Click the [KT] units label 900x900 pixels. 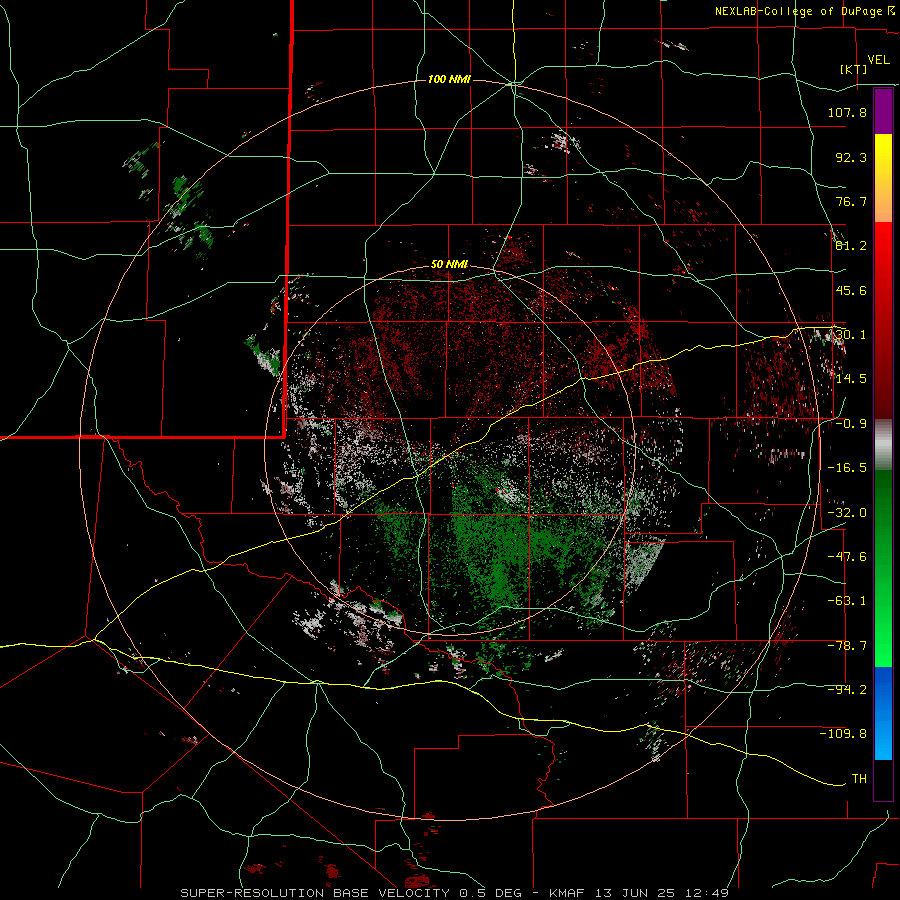(x=854, y=69)
